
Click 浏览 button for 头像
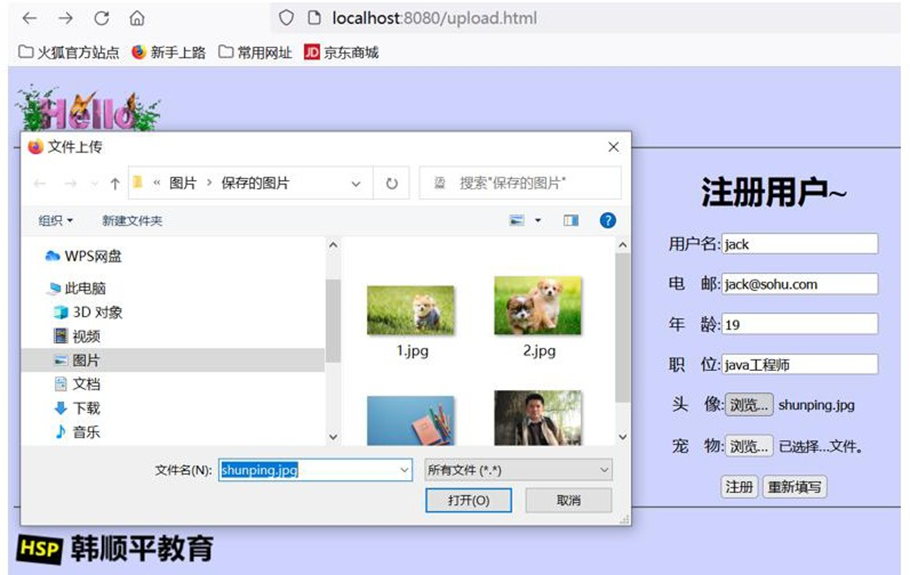coord(749,404)
